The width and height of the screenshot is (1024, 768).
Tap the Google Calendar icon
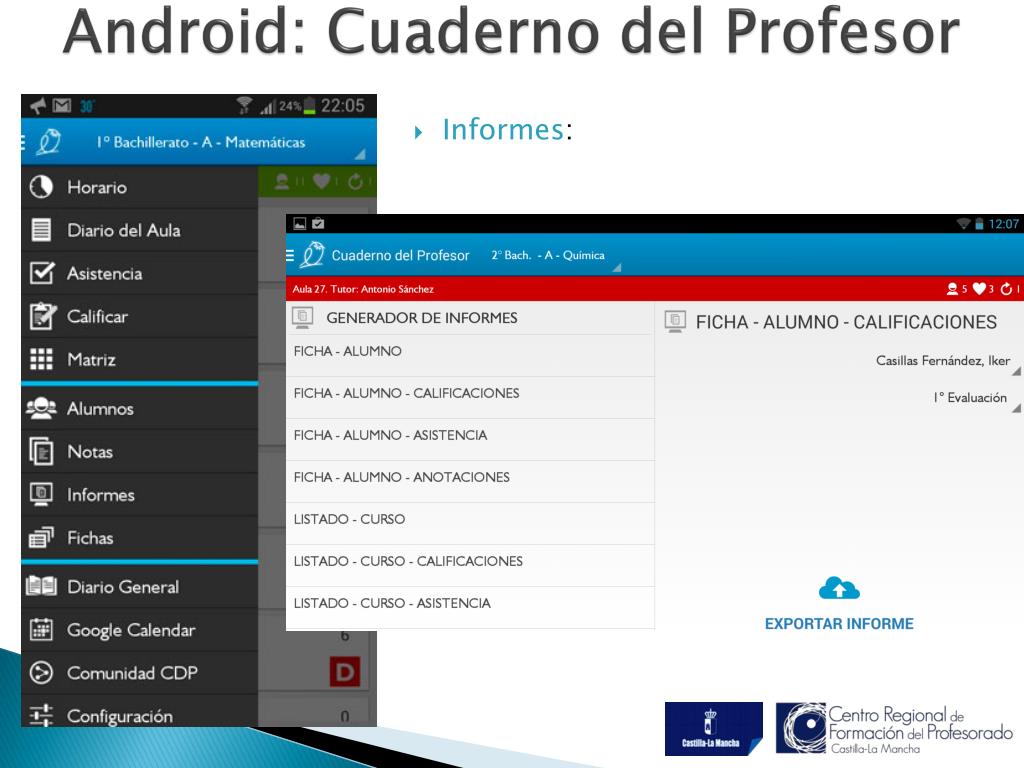[41, 630]
